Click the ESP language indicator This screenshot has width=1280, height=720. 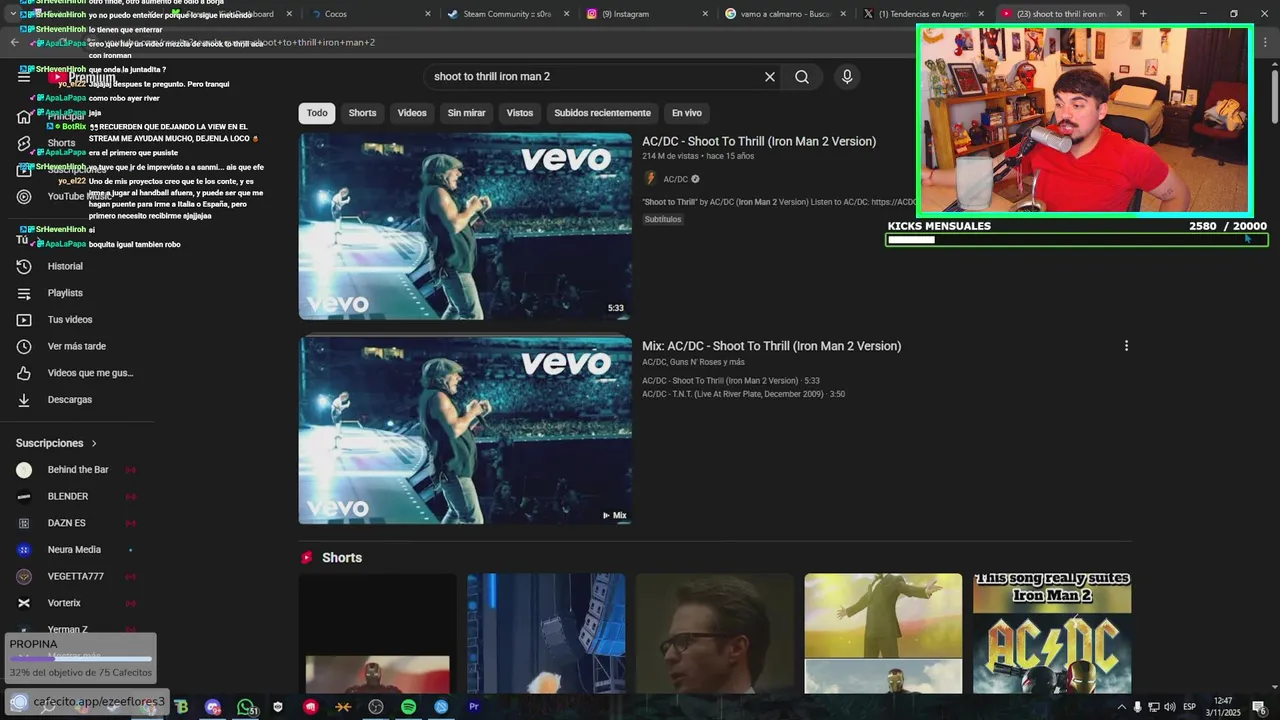pyautogui.click(x=1189, y=707)
